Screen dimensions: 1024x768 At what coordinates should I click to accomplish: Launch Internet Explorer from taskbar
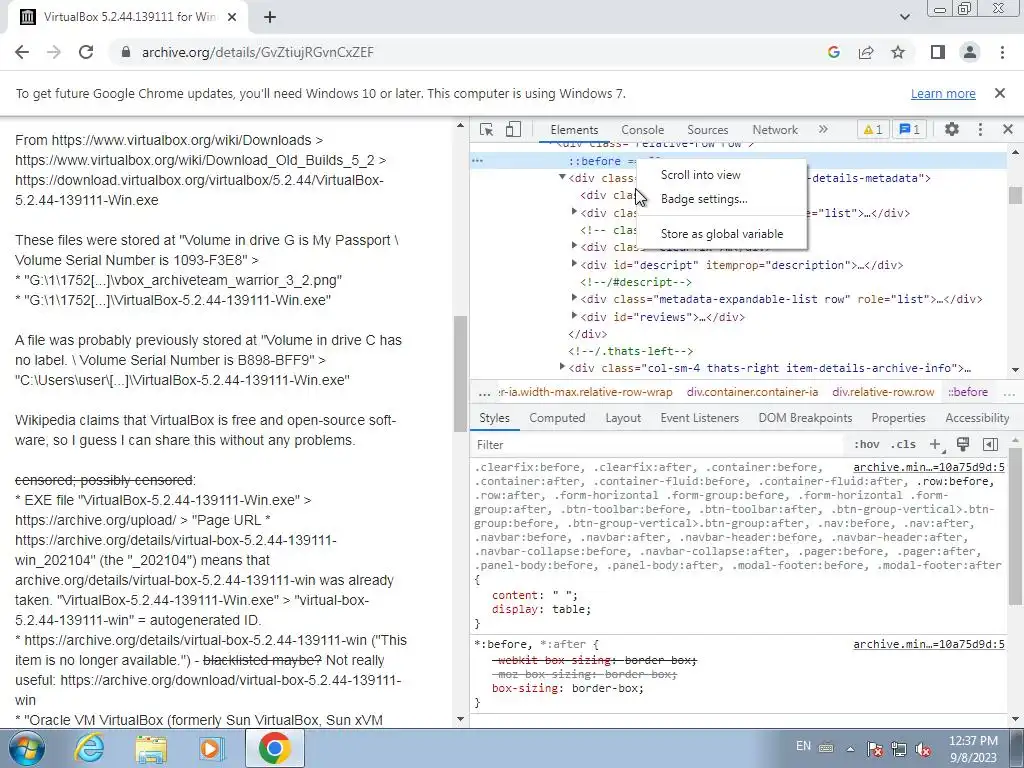tap(88, 748)
